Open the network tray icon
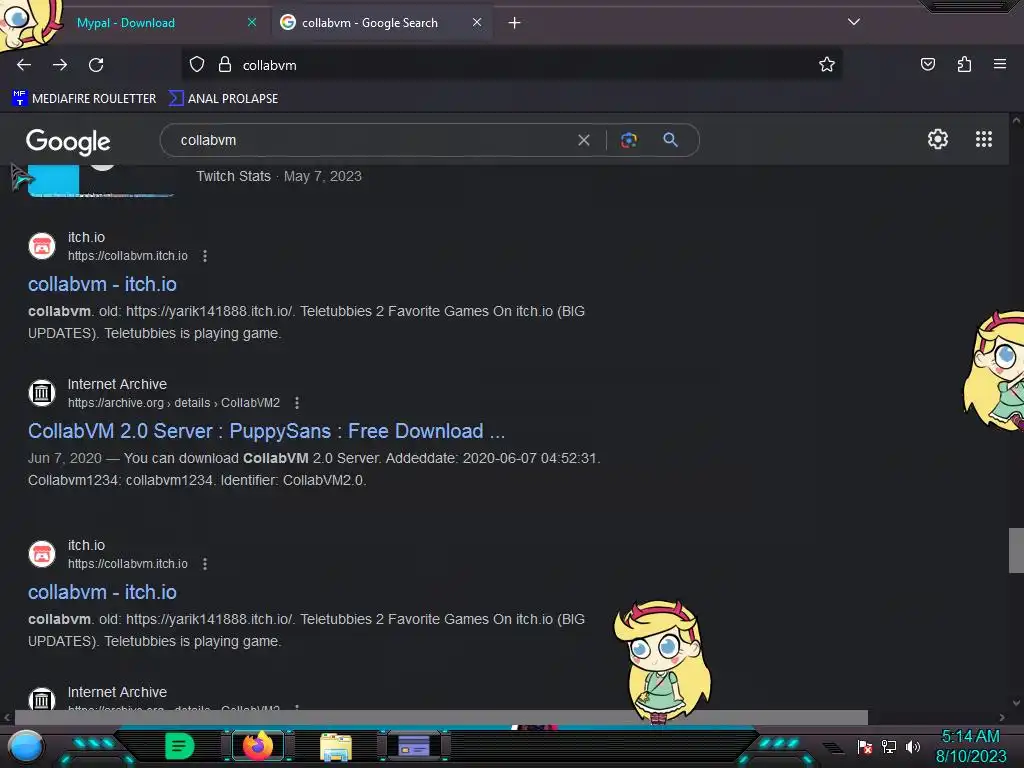Screen dimensions: 1024x768 pyautogui.click(x=889, y=746)
